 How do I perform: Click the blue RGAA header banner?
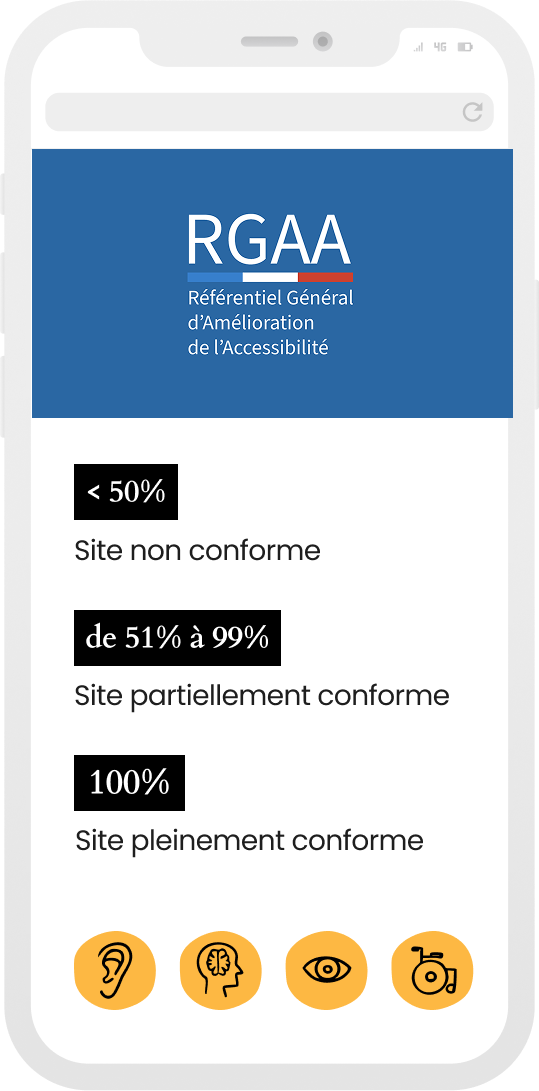[272, 283]
